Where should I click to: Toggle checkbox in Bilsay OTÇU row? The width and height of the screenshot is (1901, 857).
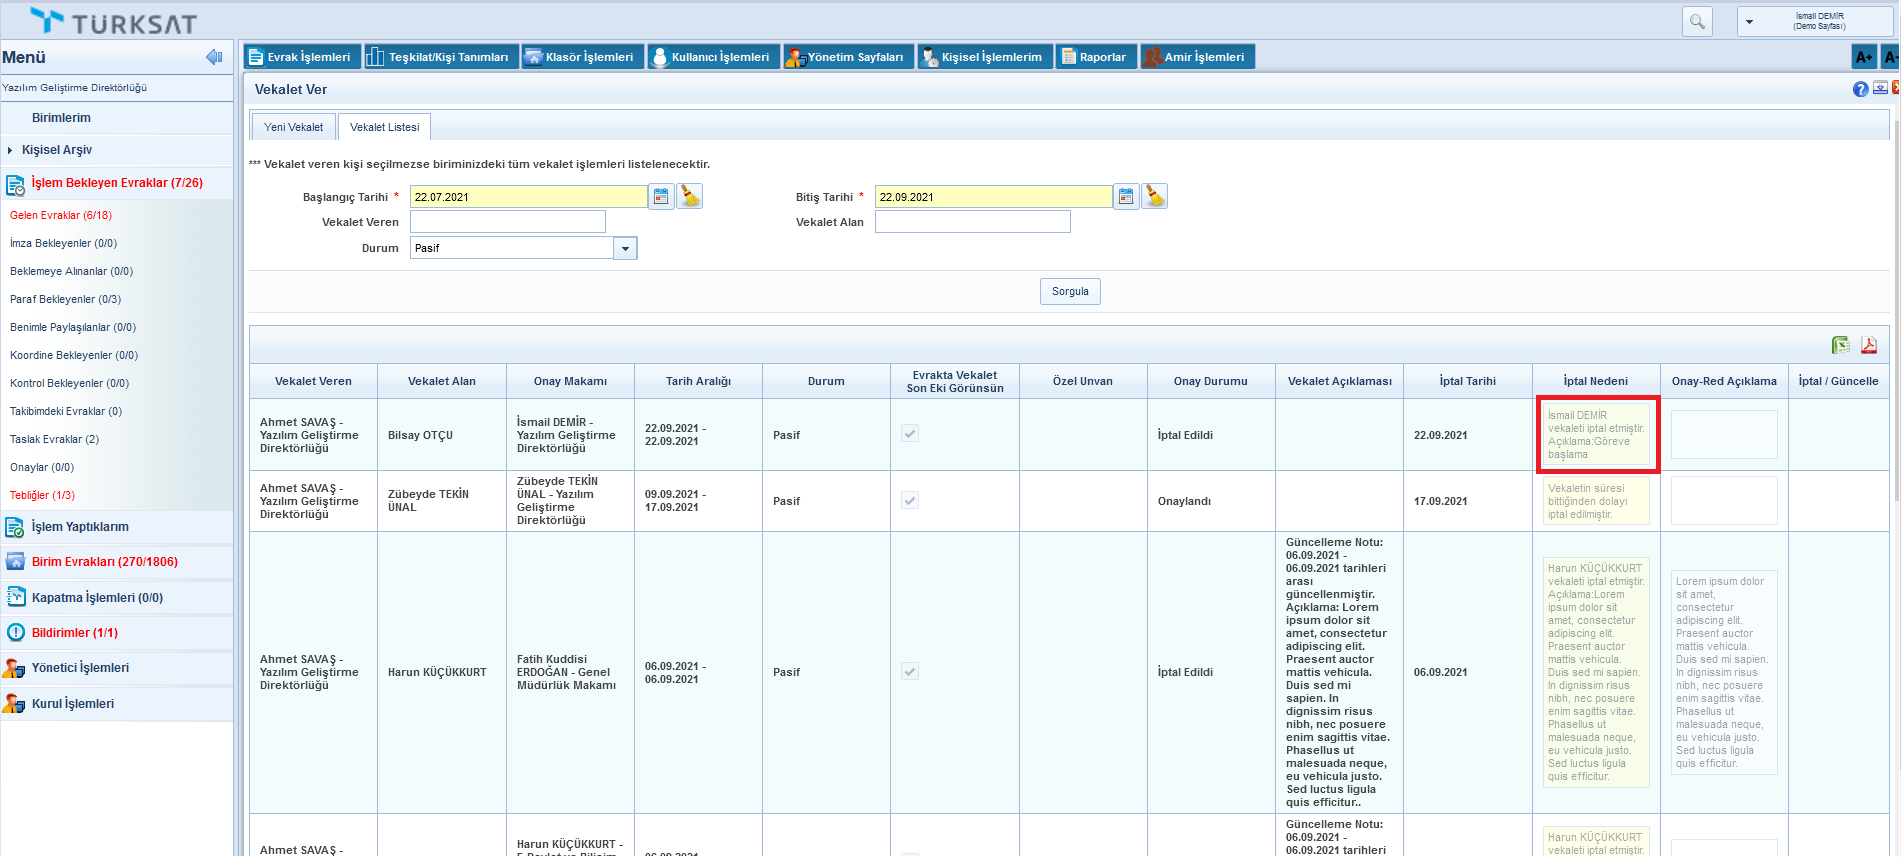(x=910, y=434)
